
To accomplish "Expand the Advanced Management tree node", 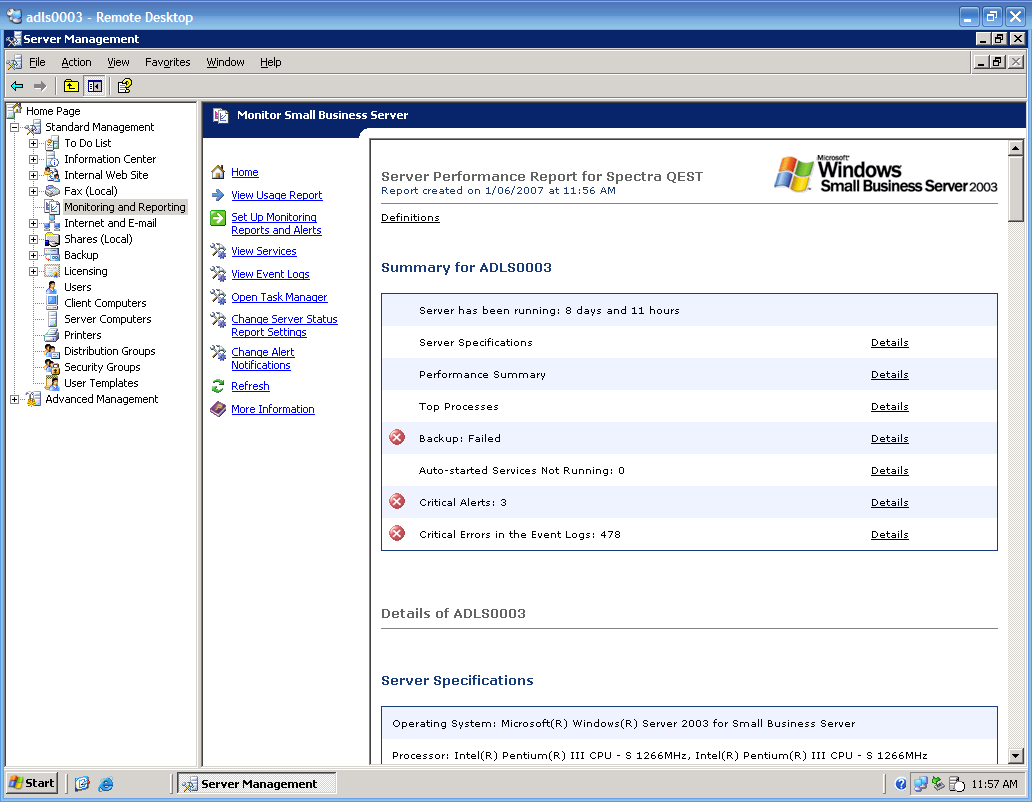I will (15, 399).
